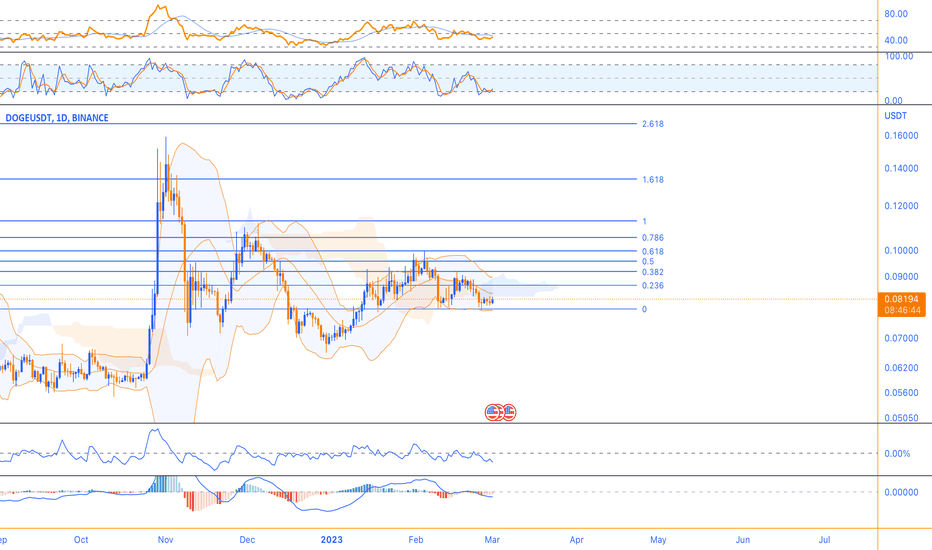
Task: Click the candle countdown timer 08:46:44
Action: tap(902, 310)
